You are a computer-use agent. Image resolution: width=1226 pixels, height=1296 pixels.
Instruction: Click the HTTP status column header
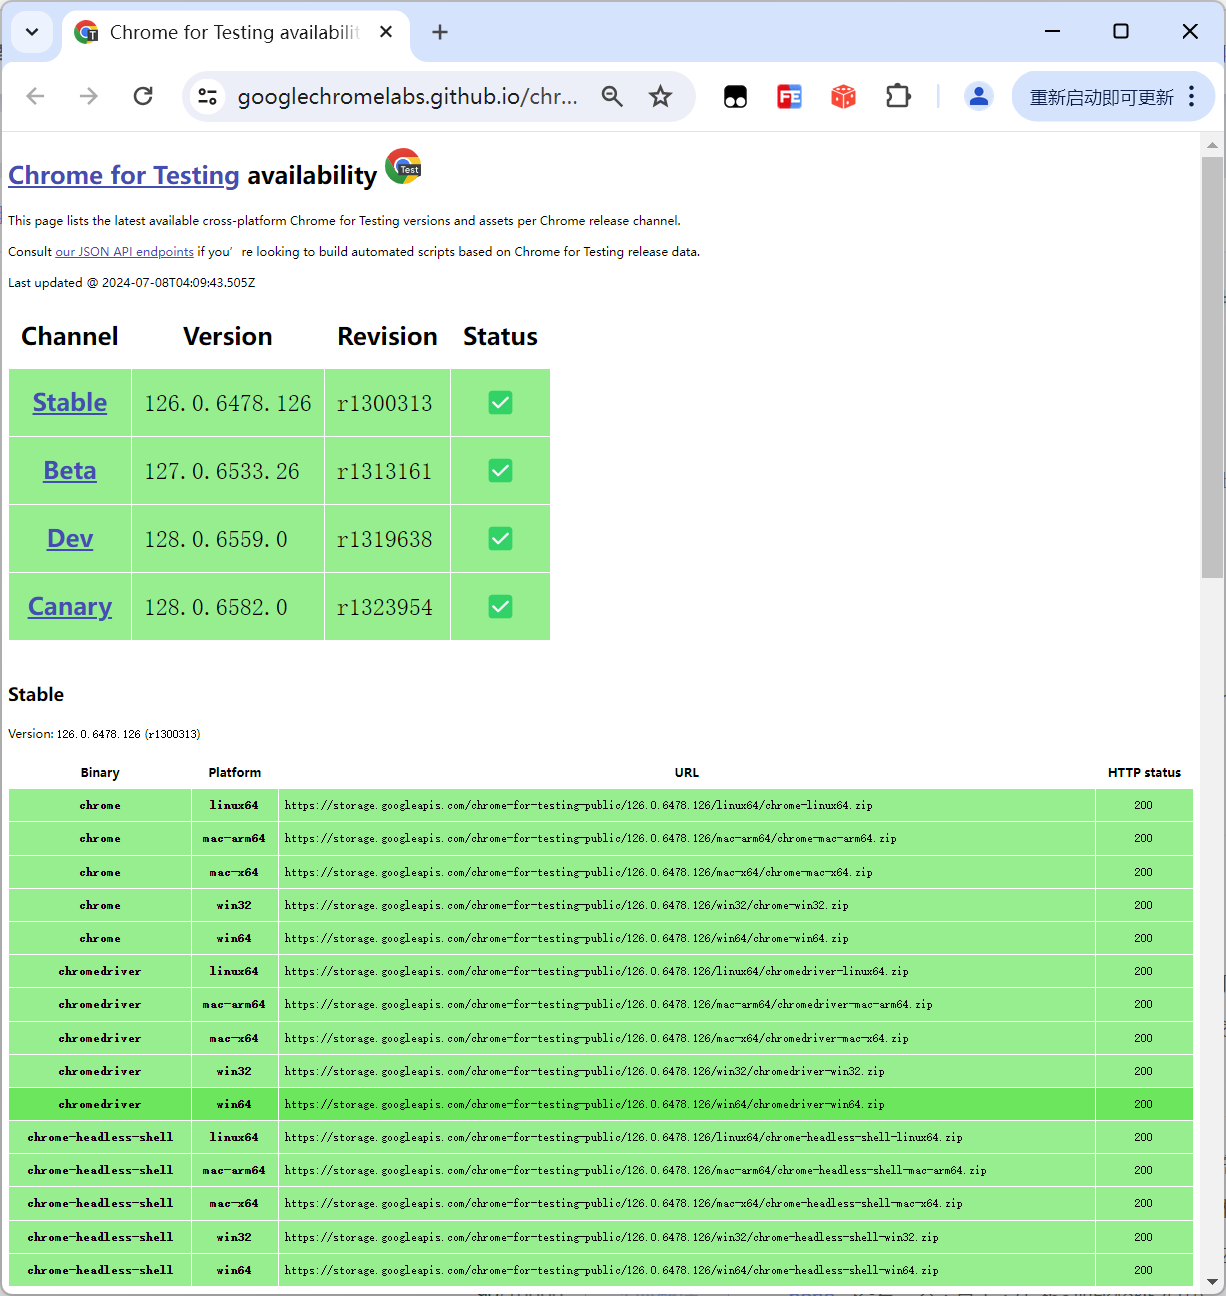(1144, 773)
